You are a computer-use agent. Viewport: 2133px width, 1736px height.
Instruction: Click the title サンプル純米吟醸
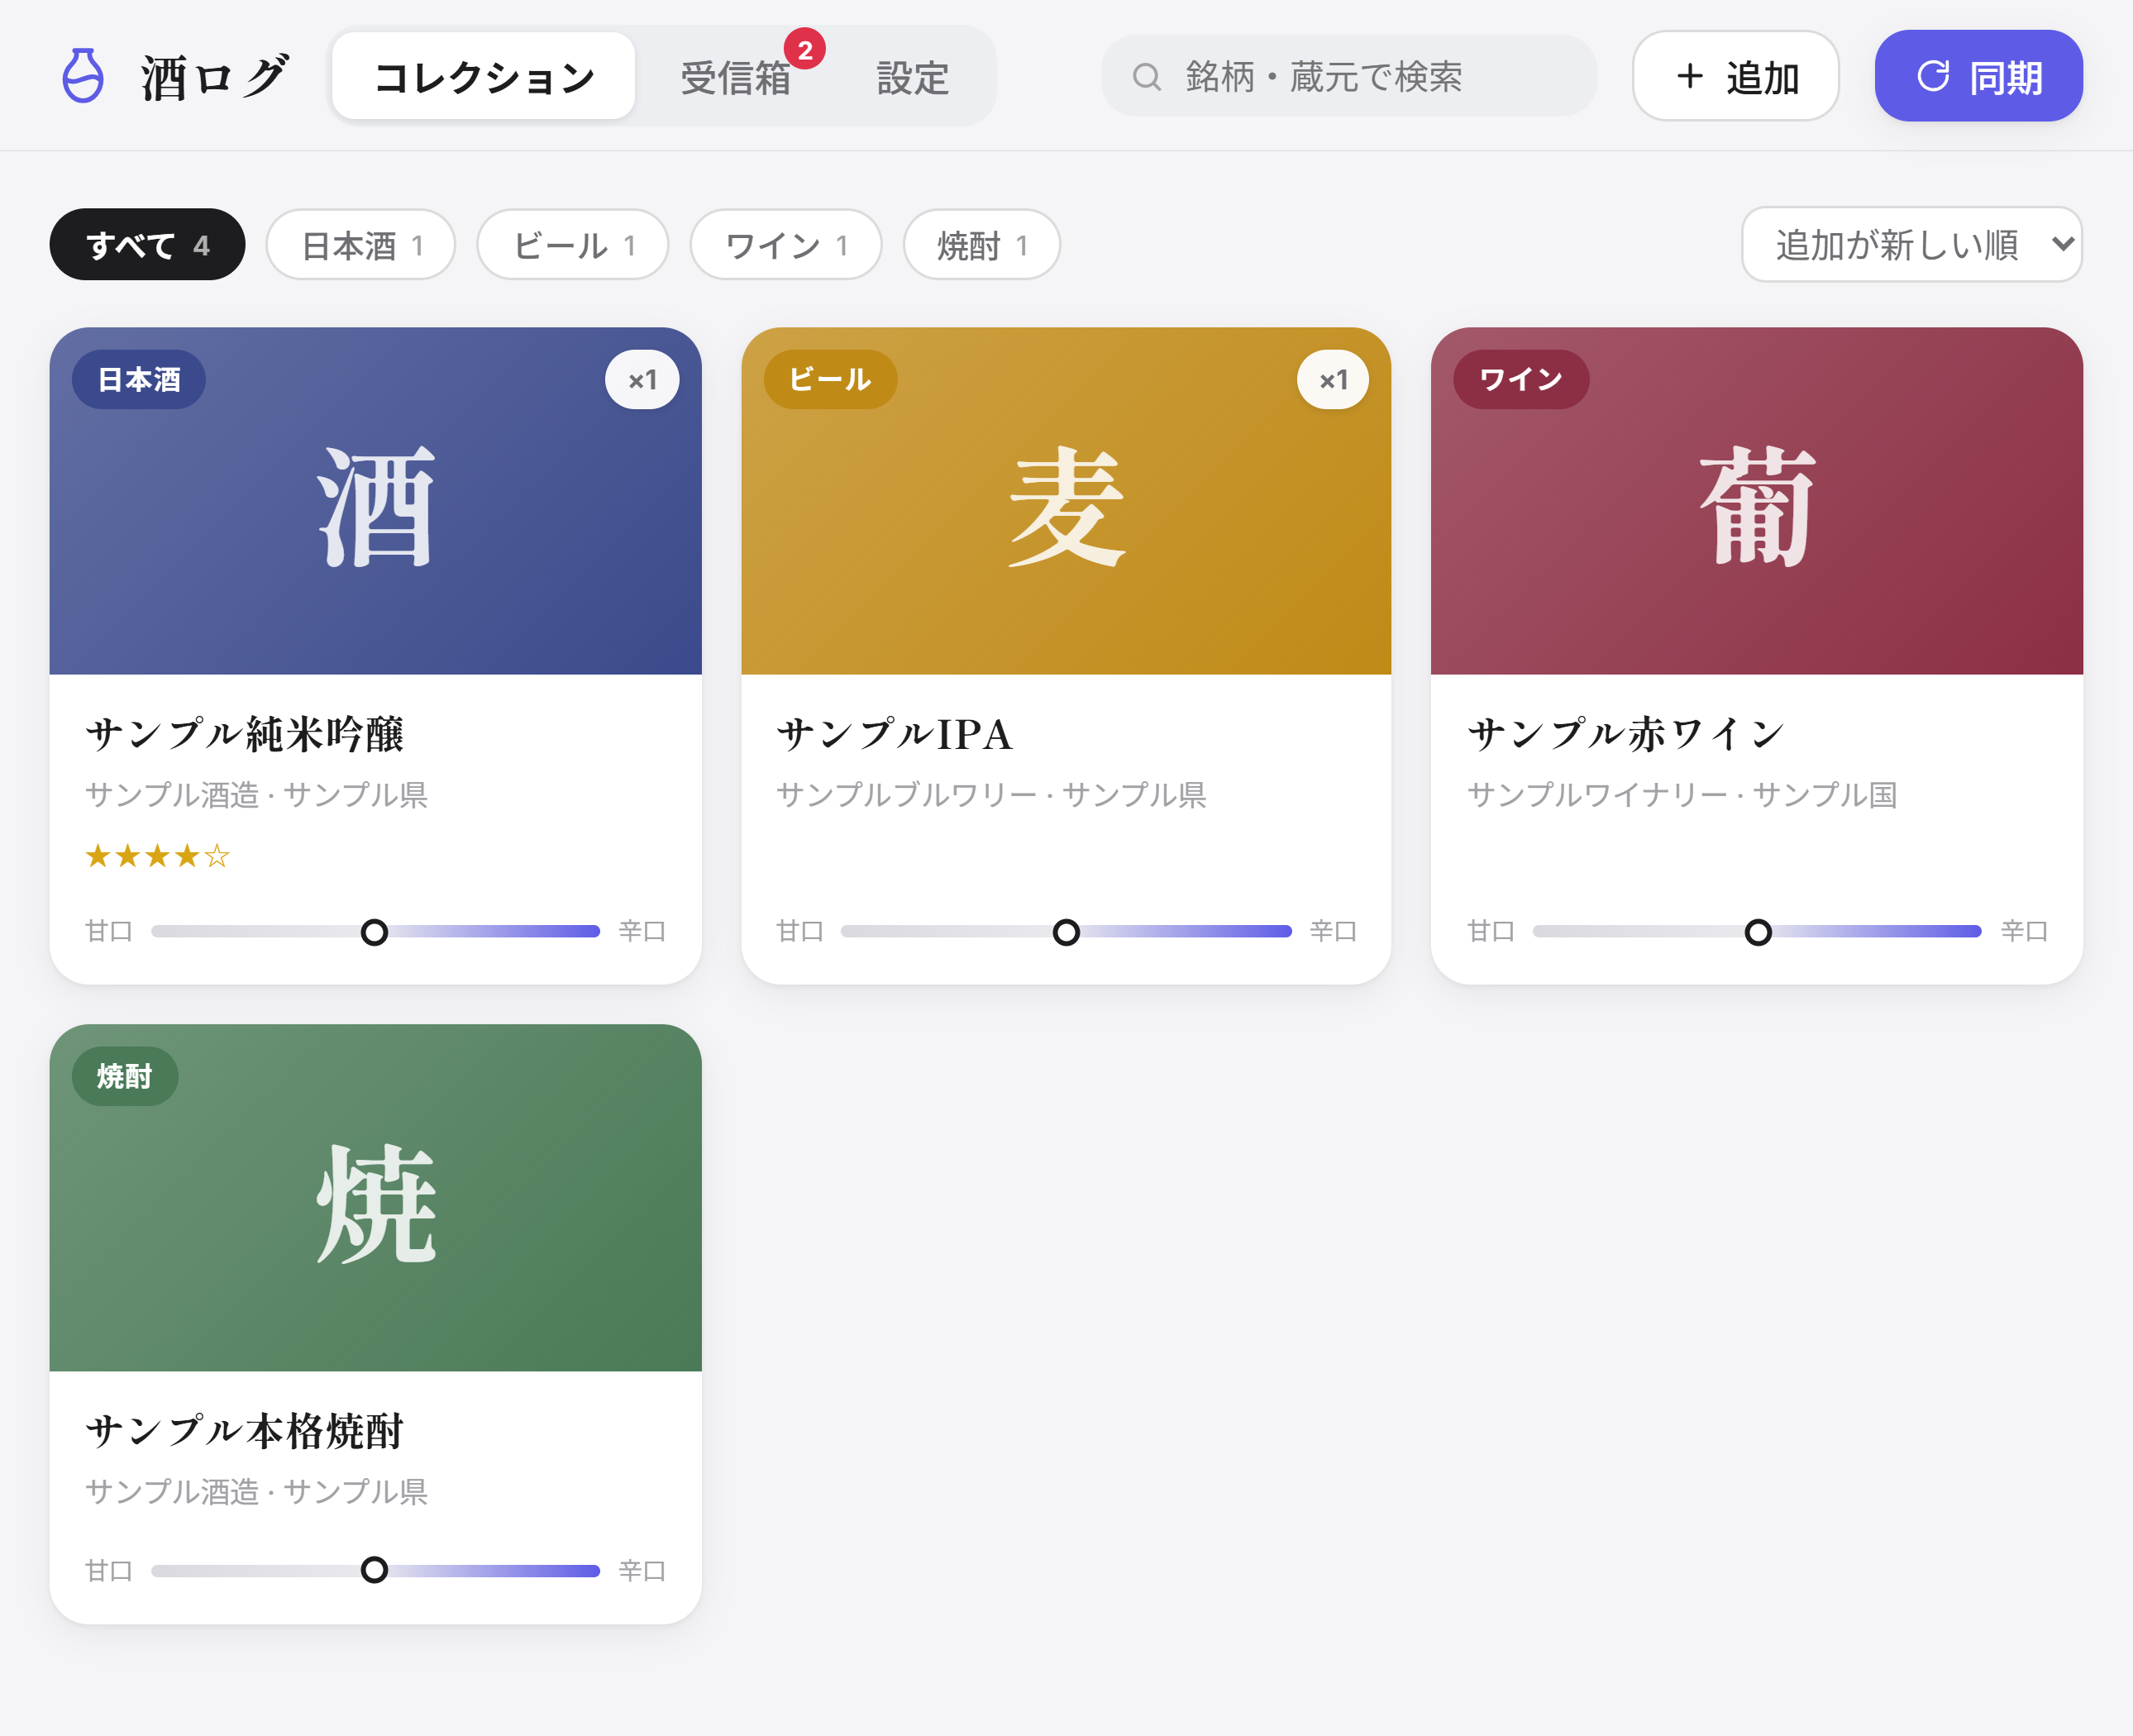pos(245,734)
